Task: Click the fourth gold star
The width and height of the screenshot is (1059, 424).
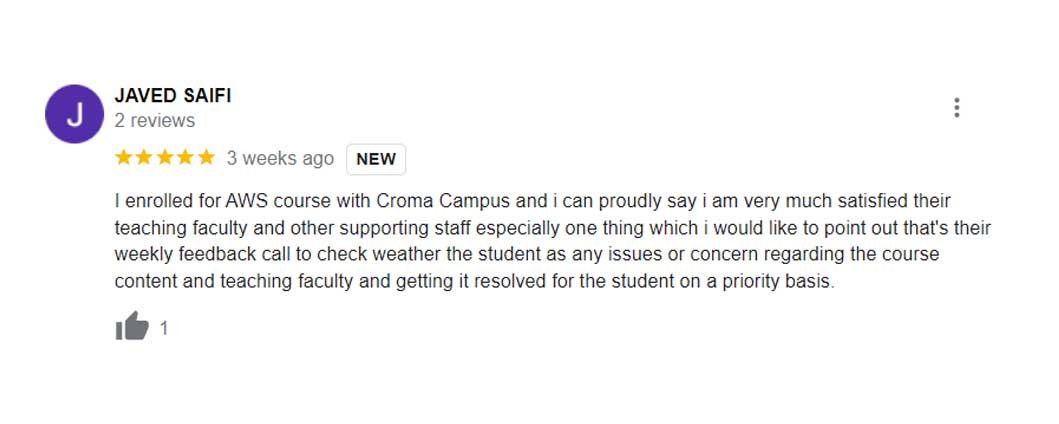Action: point(186,158)
